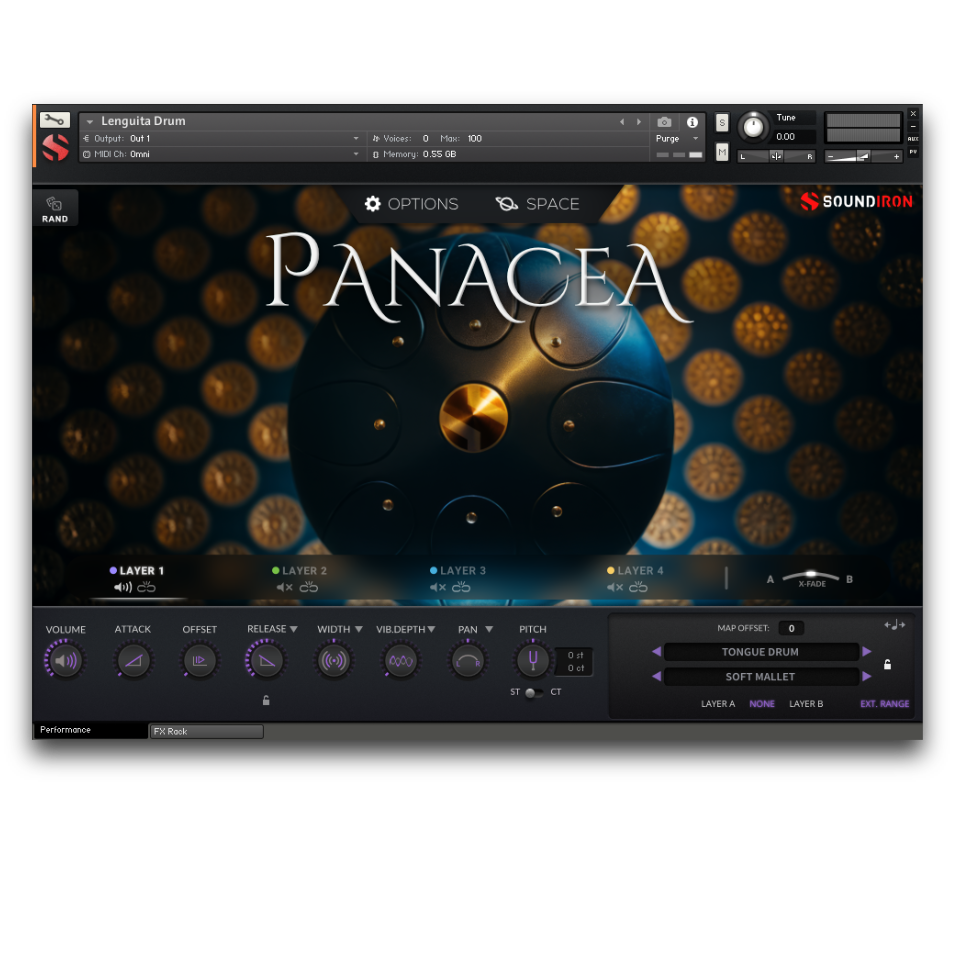Click the Soundiron logo

856,202
